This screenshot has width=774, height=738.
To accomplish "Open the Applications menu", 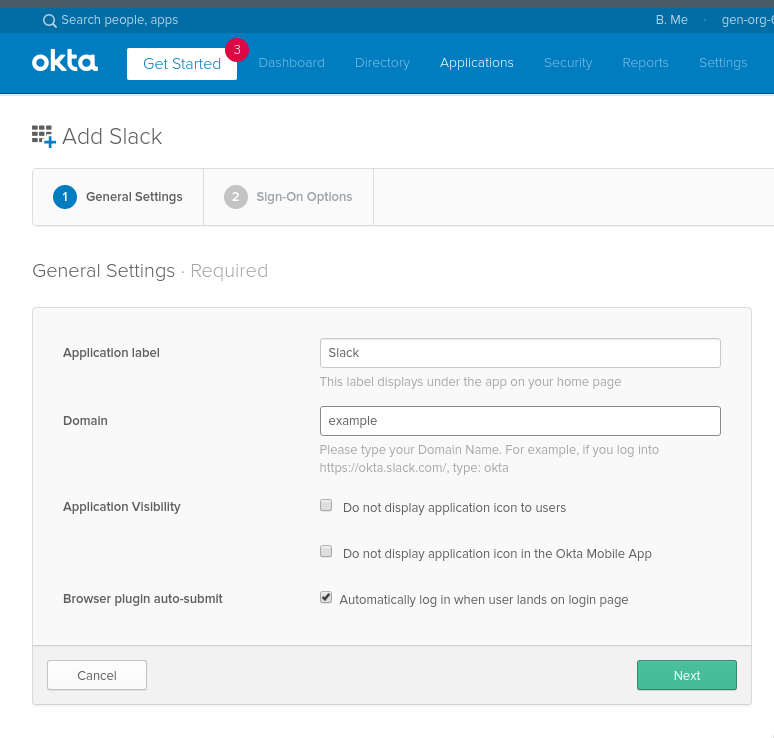I will [x=476, y=63].
